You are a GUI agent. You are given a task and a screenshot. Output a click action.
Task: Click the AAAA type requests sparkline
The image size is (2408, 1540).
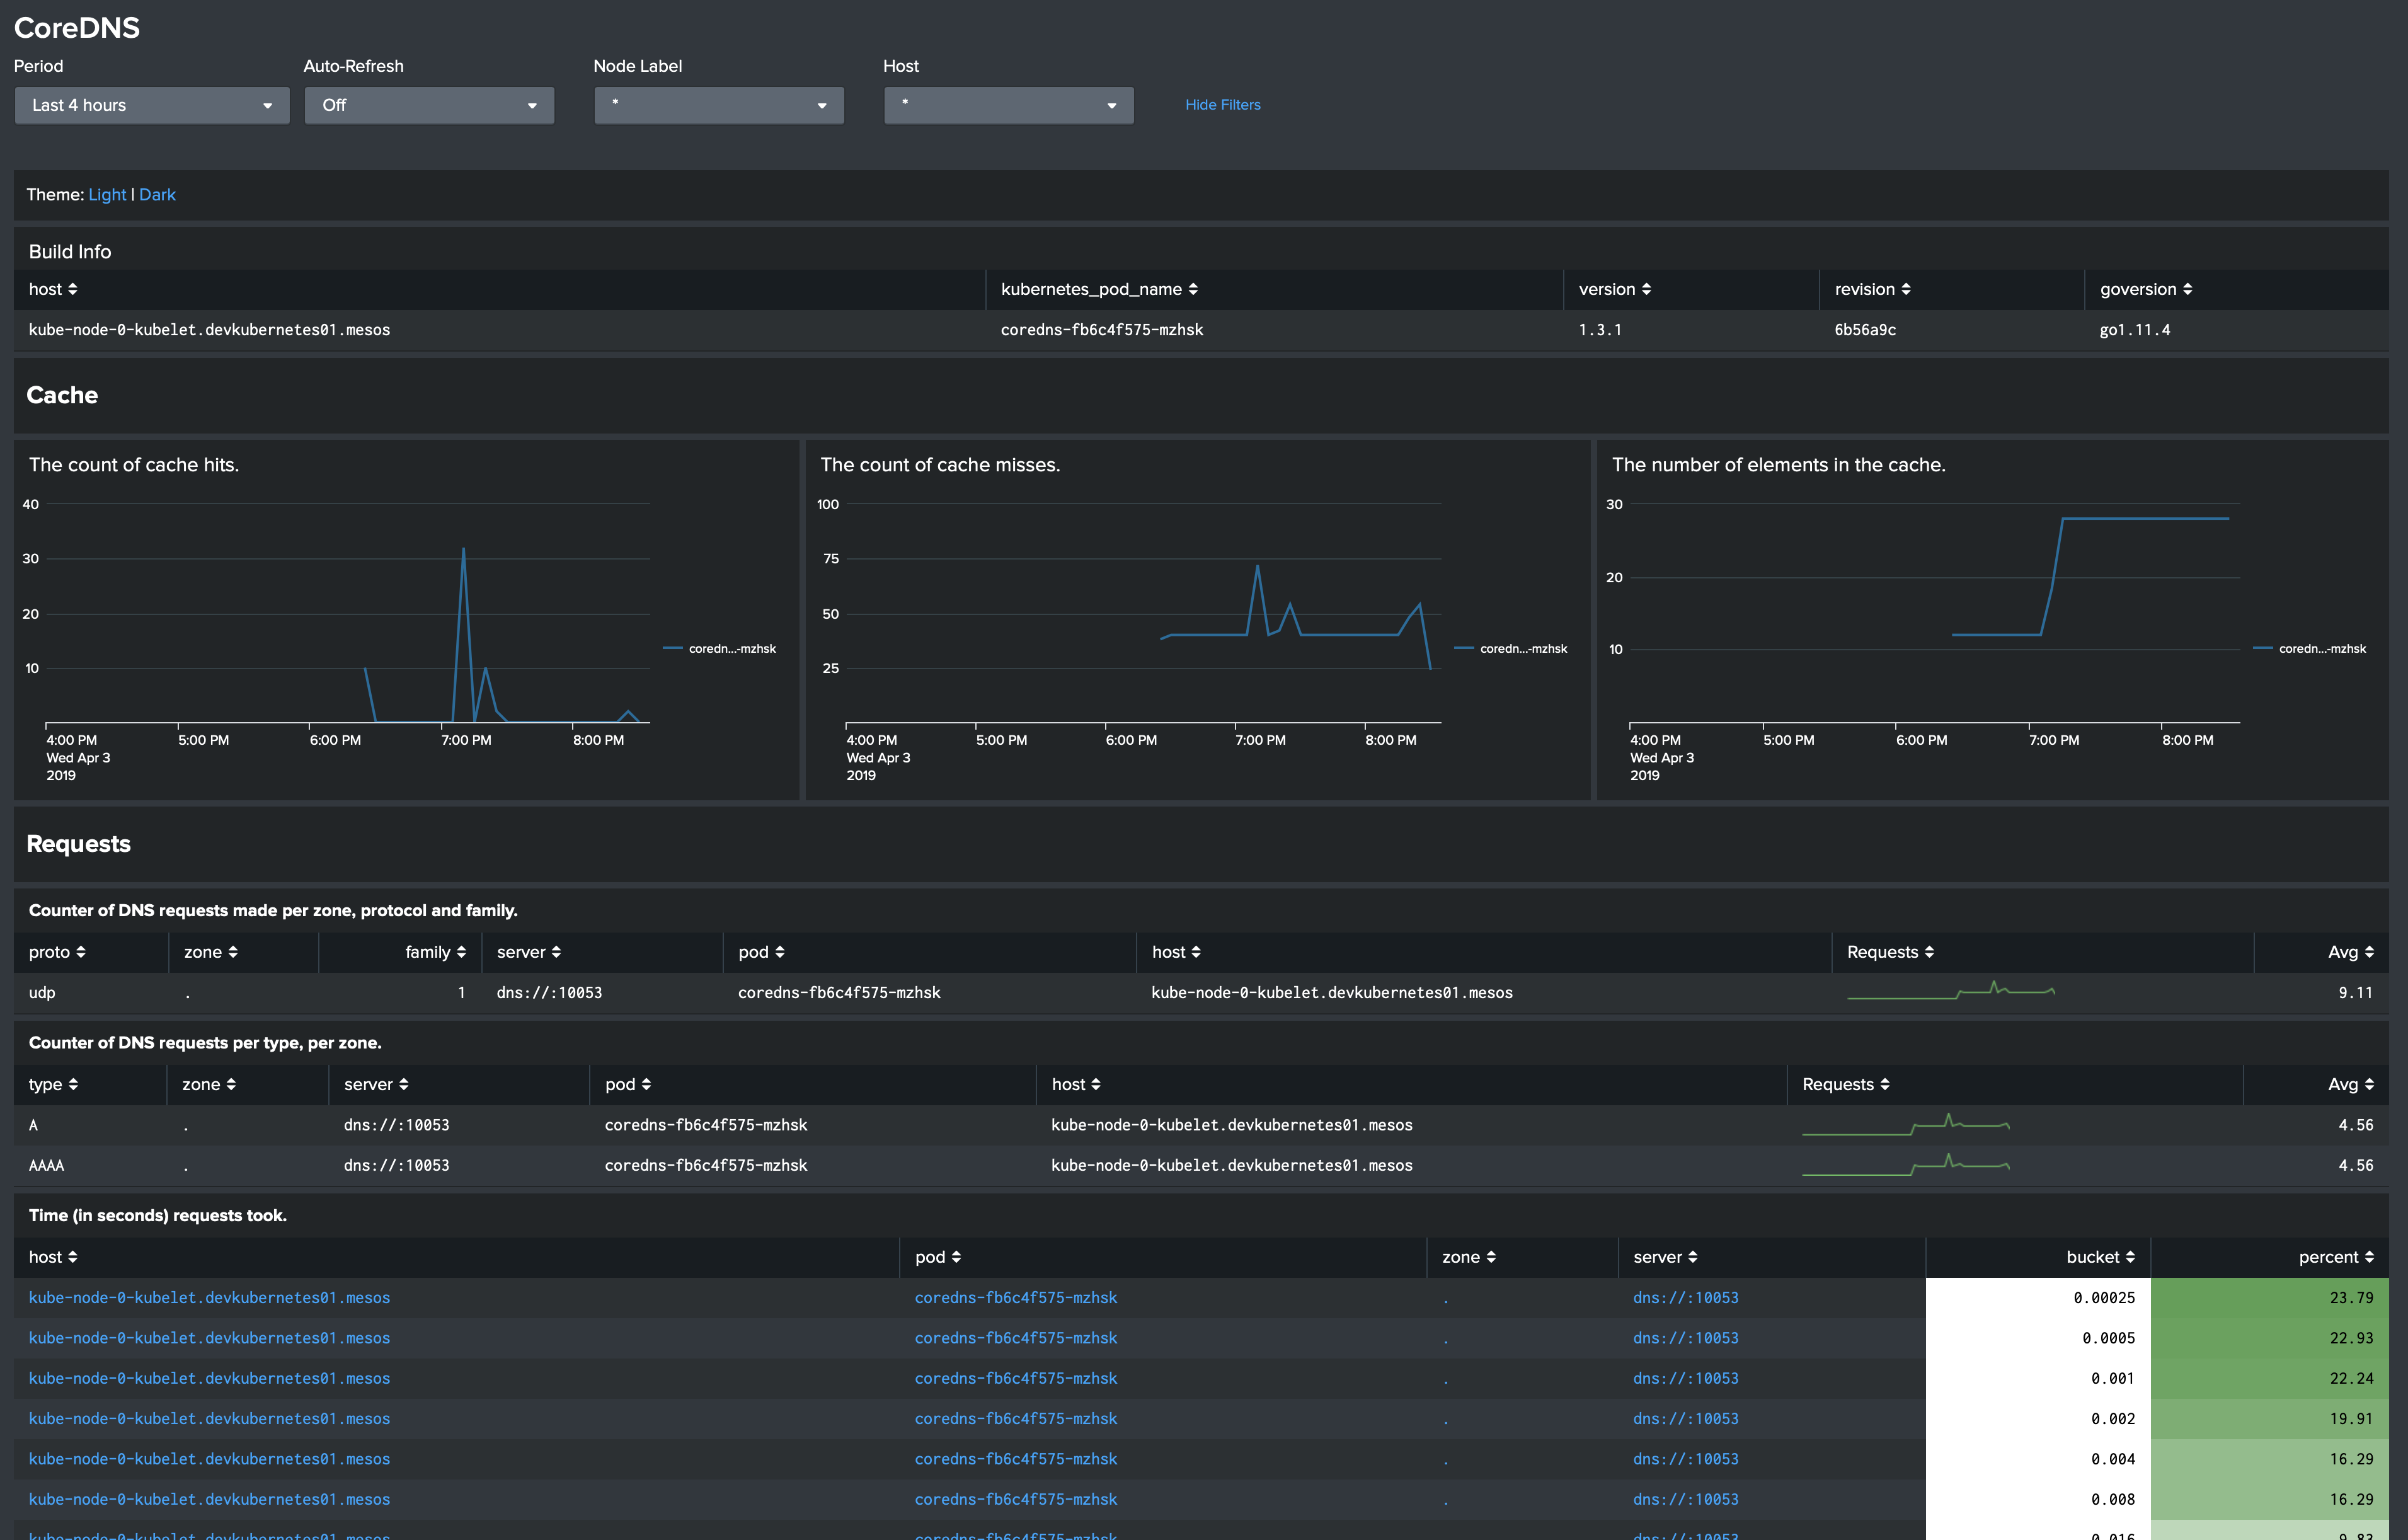tap(1905, 1164)
